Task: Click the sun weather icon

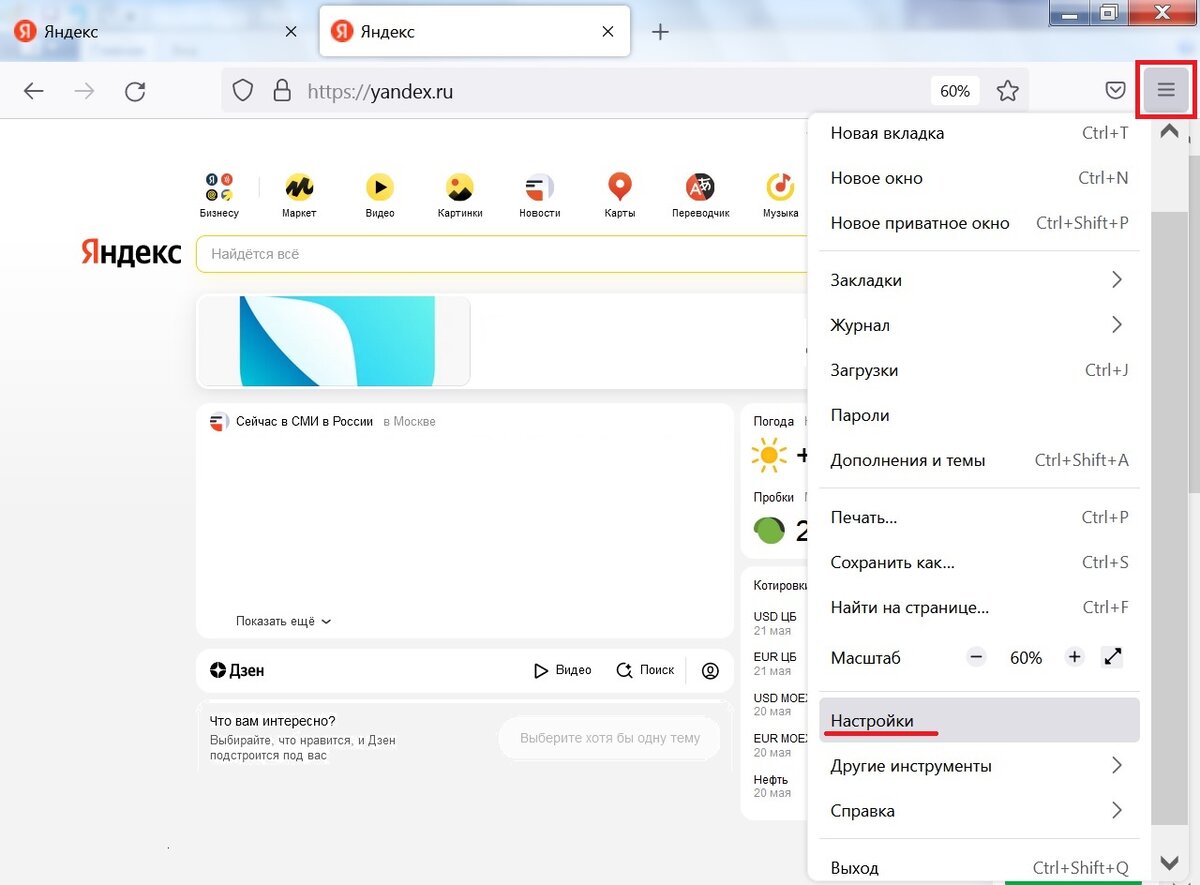Action: pyautogui.click(x=768, y=456)
